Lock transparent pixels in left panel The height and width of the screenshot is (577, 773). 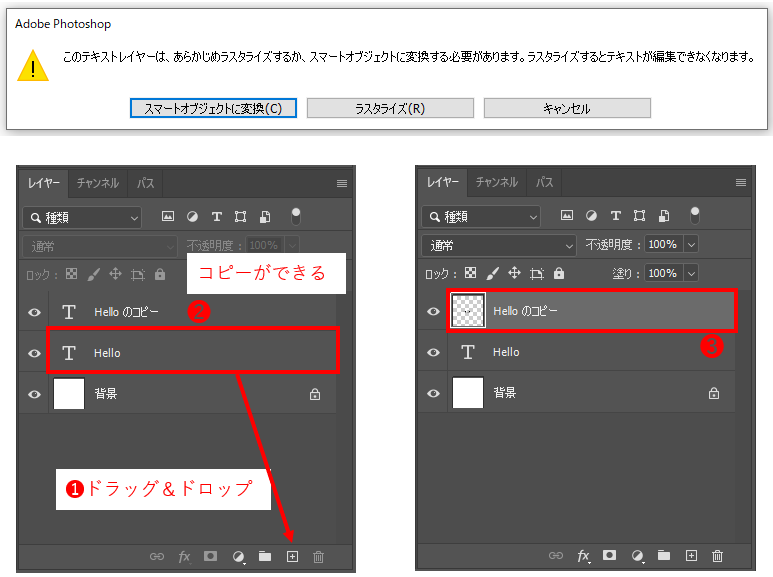click(71, 274)
